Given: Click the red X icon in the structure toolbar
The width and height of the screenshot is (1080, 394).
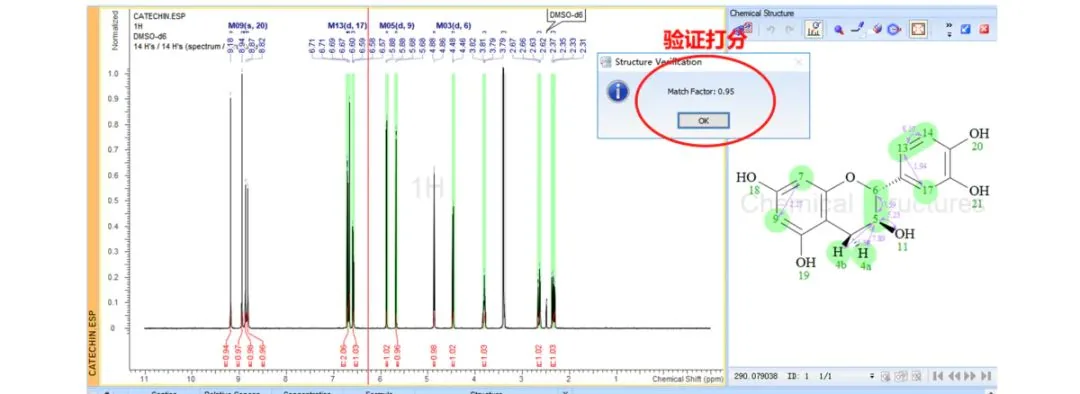Looking at the screenshot, I should (984, 29).
